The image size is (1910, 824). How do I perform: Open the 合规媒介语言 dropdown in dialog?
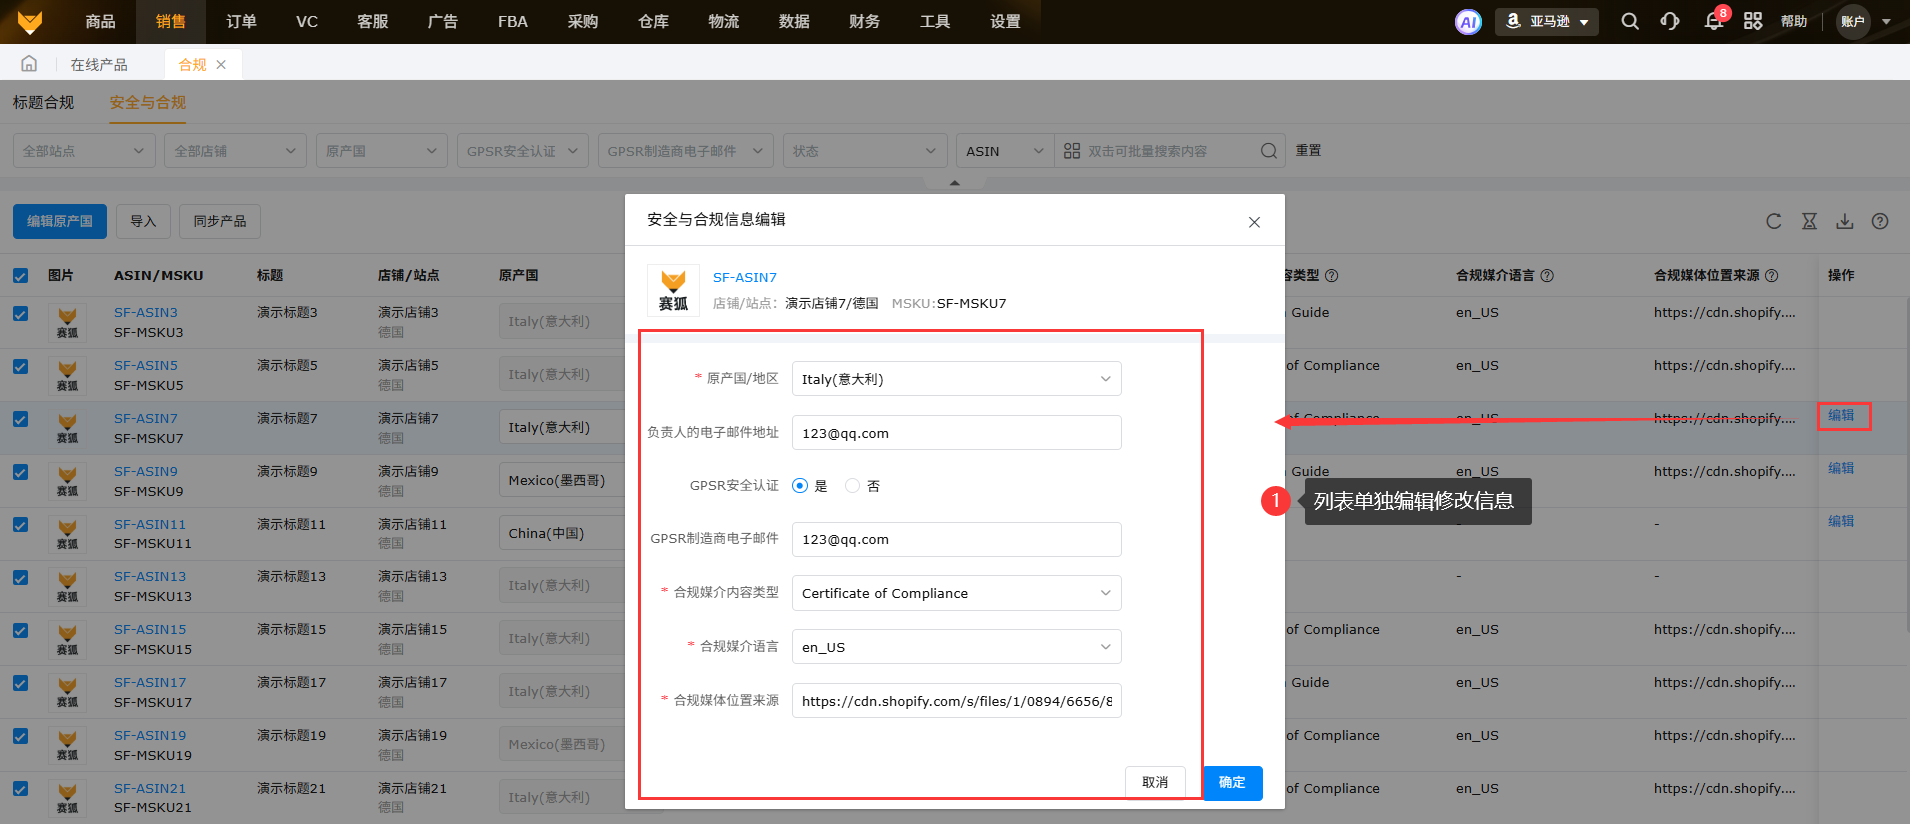(x=956, y=647)
